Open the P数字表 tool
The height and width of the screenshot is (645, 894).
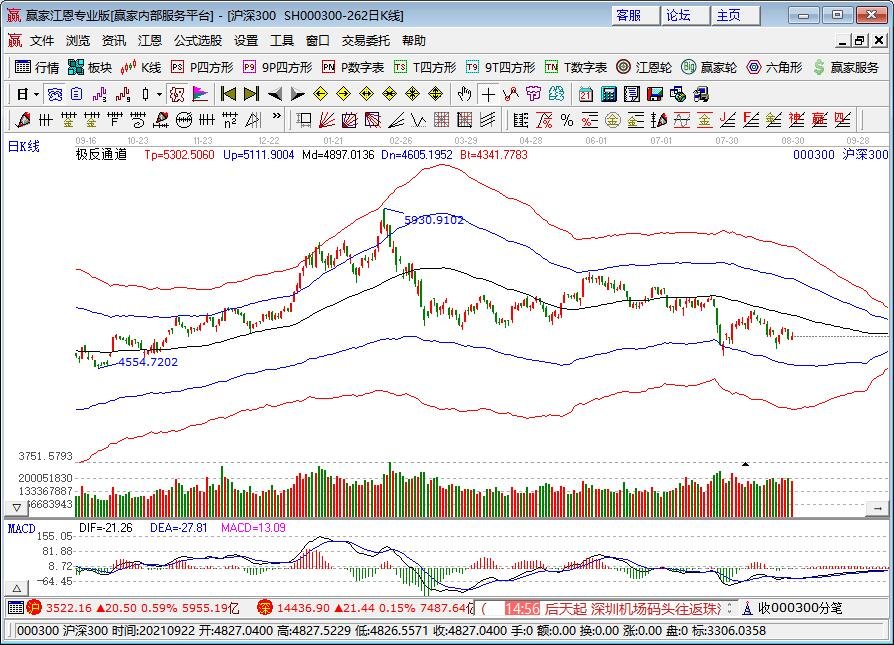point(353,67)
